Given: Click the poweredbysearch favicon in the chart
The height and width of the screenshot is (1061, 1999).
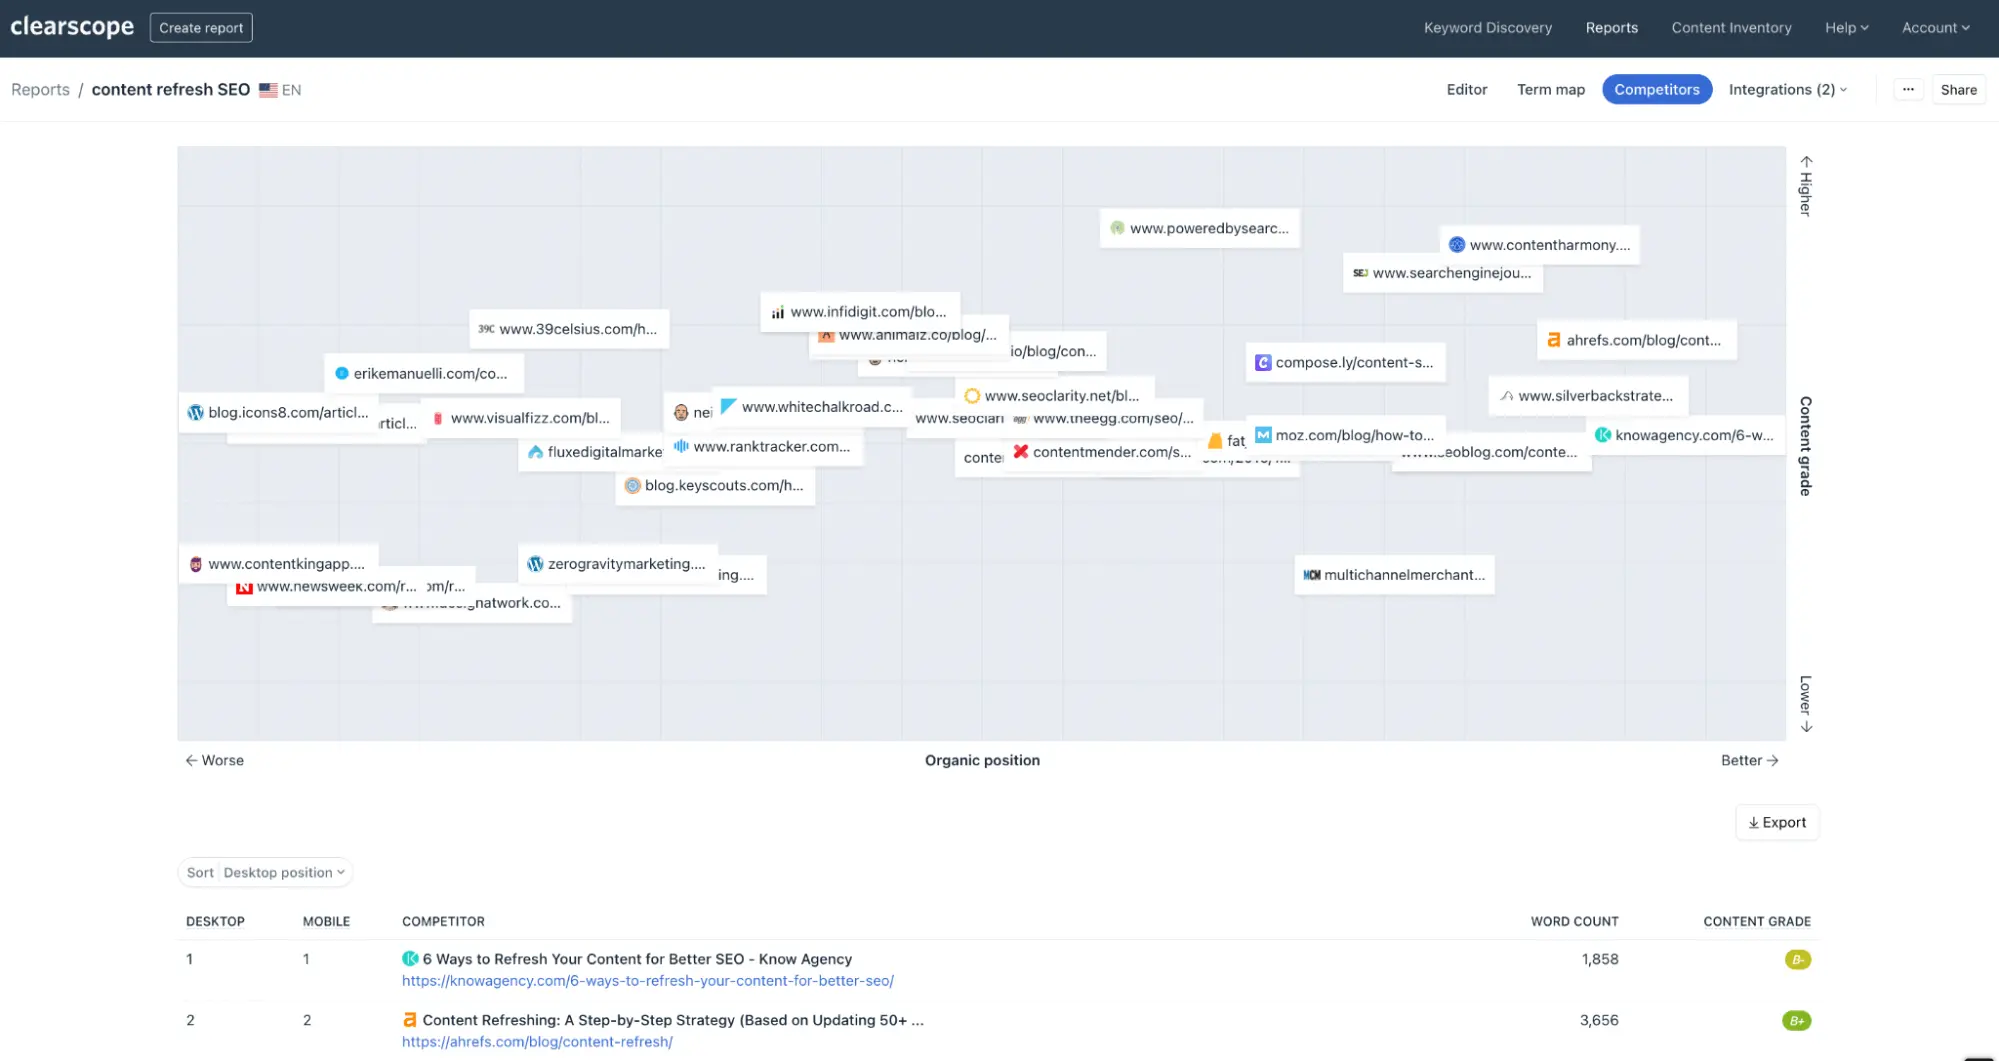Looking at the screenshot, I should tap(1118, 228).
